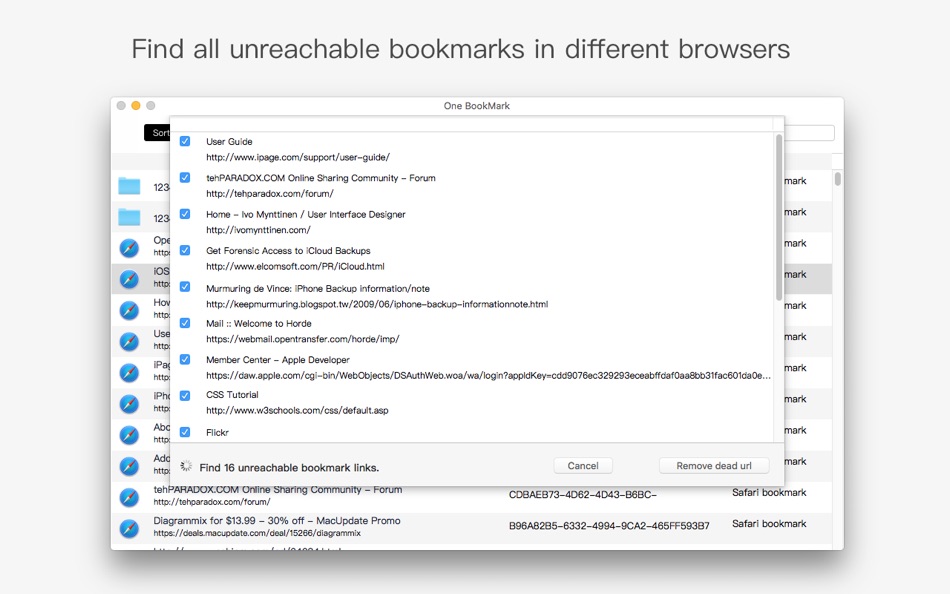
Task: Click Safari icon of the Use bookmark
Action: [129, 341]
